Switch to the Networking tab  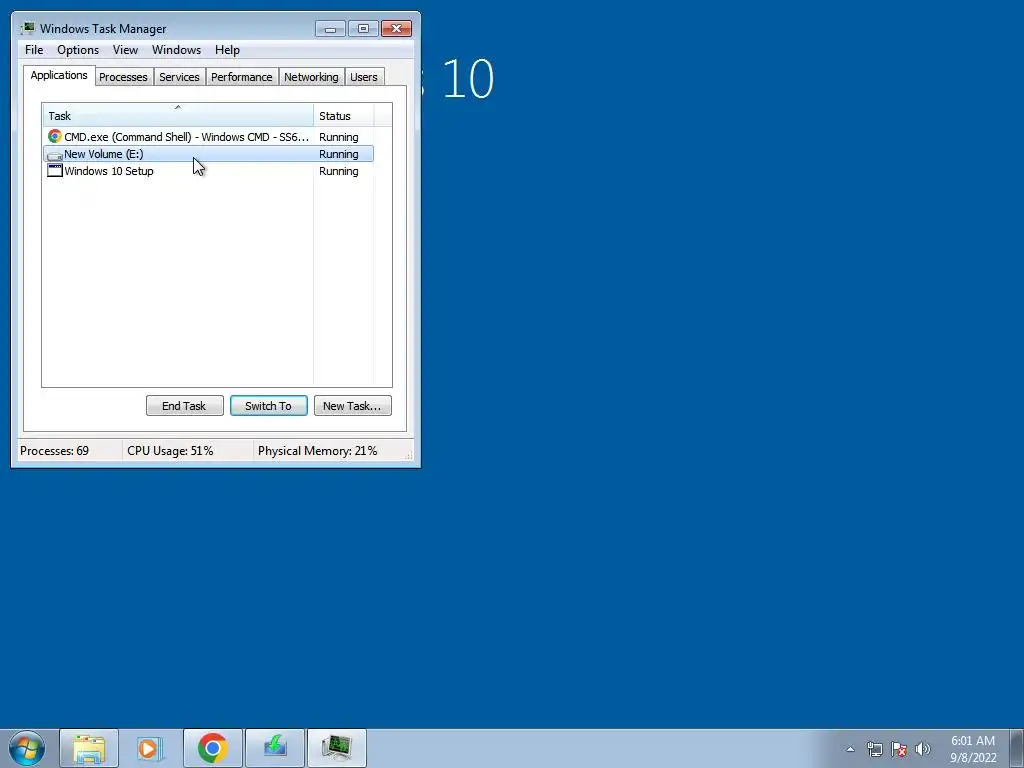[x=311, y=77]
